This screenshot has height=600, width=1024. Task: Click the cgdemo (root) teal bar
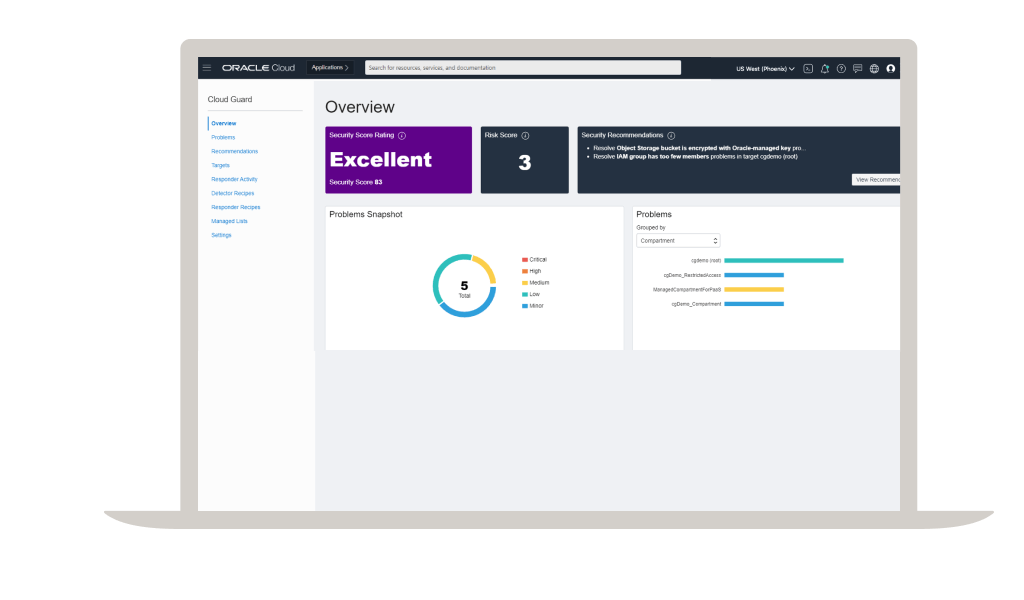(783, 260)
